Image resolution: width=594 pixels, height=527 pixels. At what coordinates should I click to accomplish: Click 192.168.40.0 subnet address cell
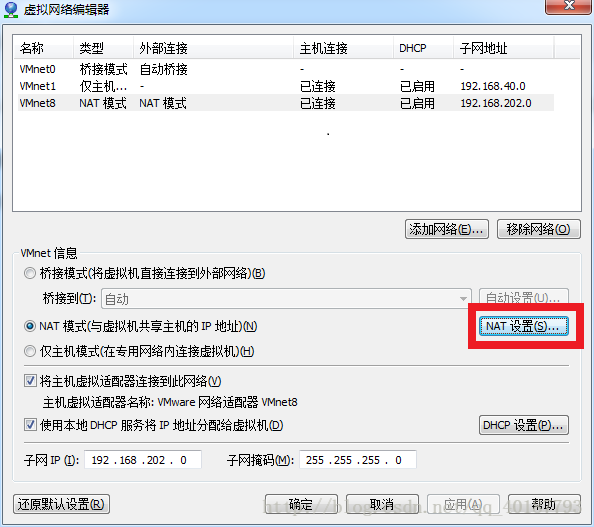[x=493, y=86]
